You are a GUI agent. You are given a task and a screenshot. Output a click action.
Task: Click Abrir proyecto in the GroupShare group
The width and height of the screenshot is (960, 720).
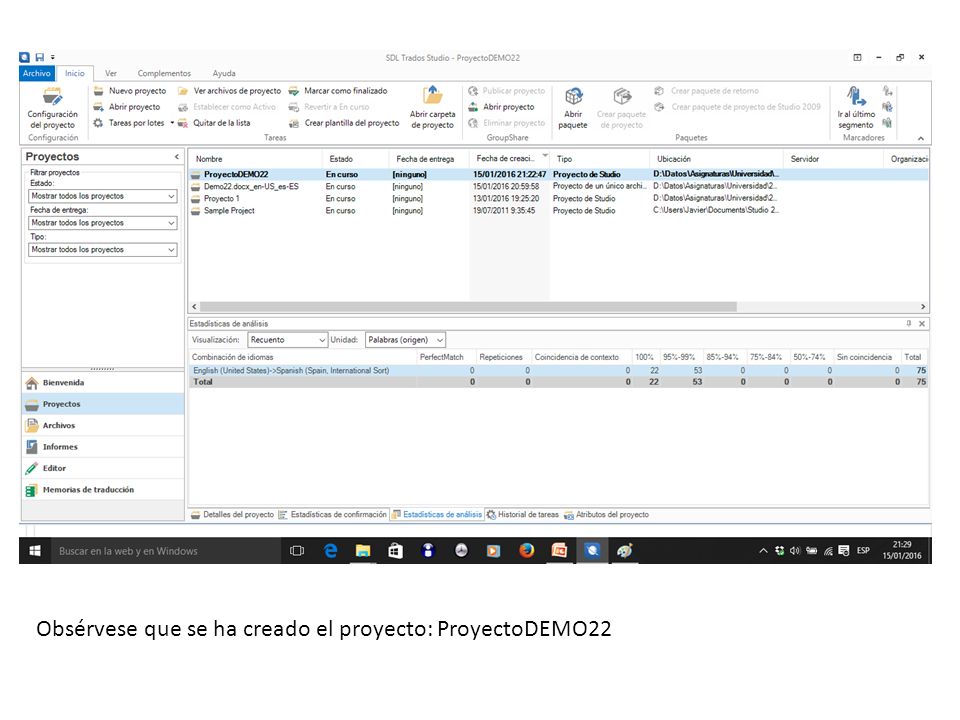501,107
